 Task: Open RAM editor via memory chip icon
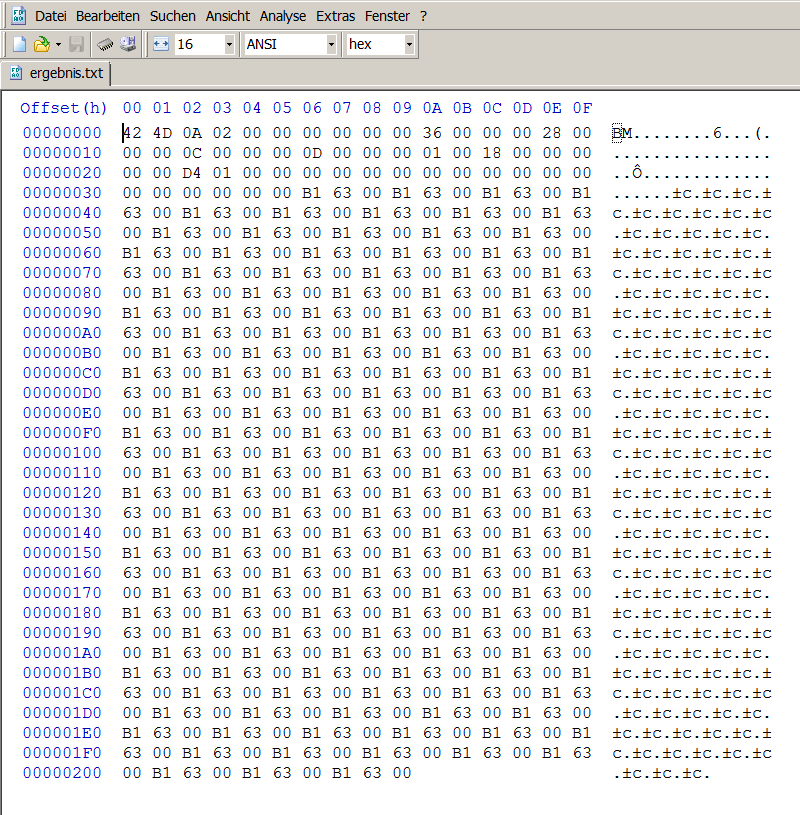click(106, 45)
